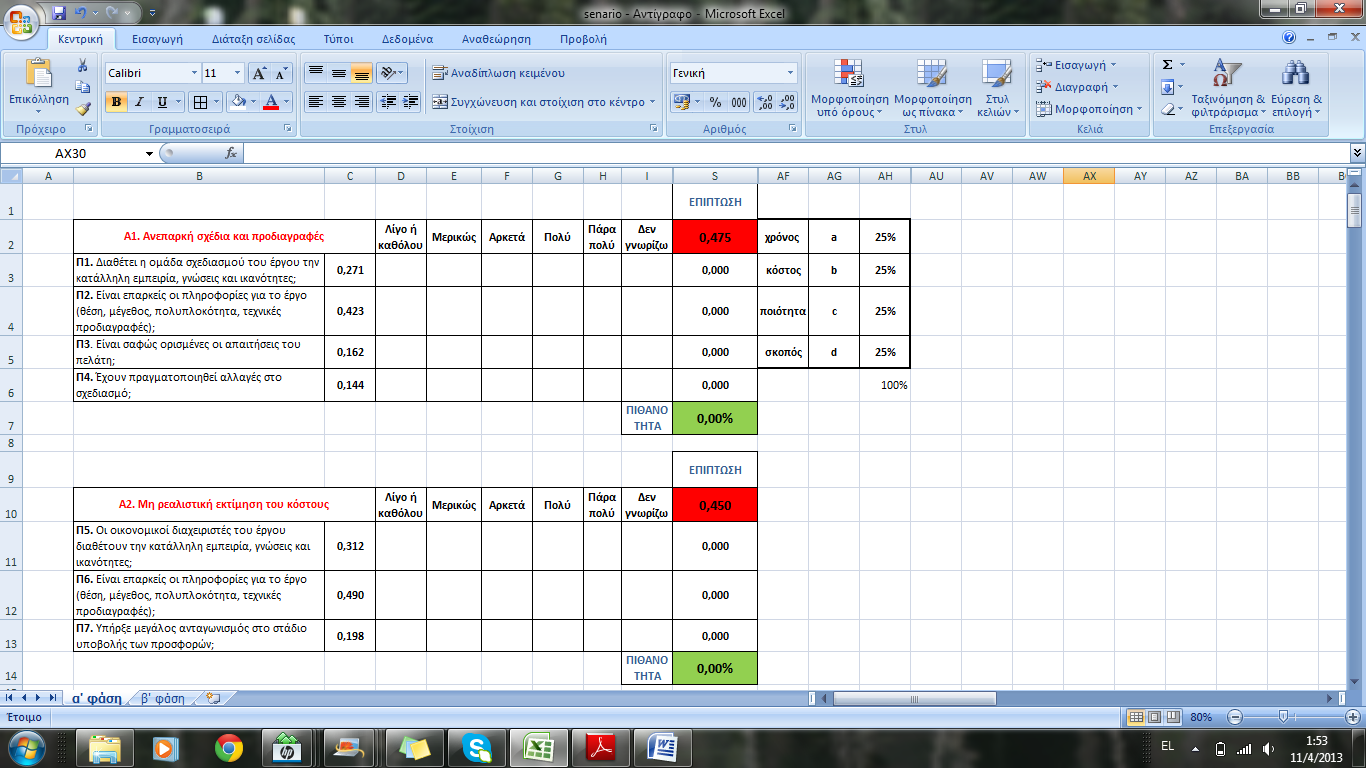Switch to the Δεδομένα tab
The width and height of the screenshot is (1366, 768).
pos(407,39)
